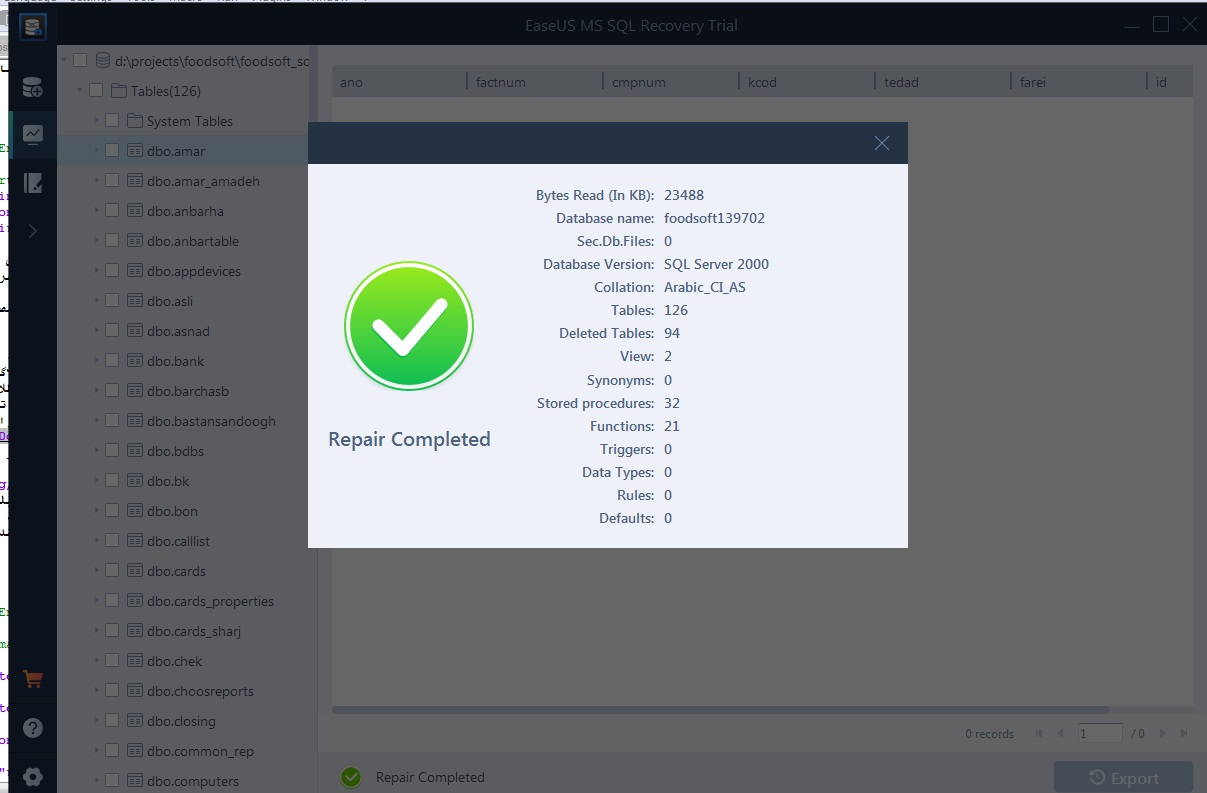
Task: Expand the dbo.bk node
Action: click(97, 481)
